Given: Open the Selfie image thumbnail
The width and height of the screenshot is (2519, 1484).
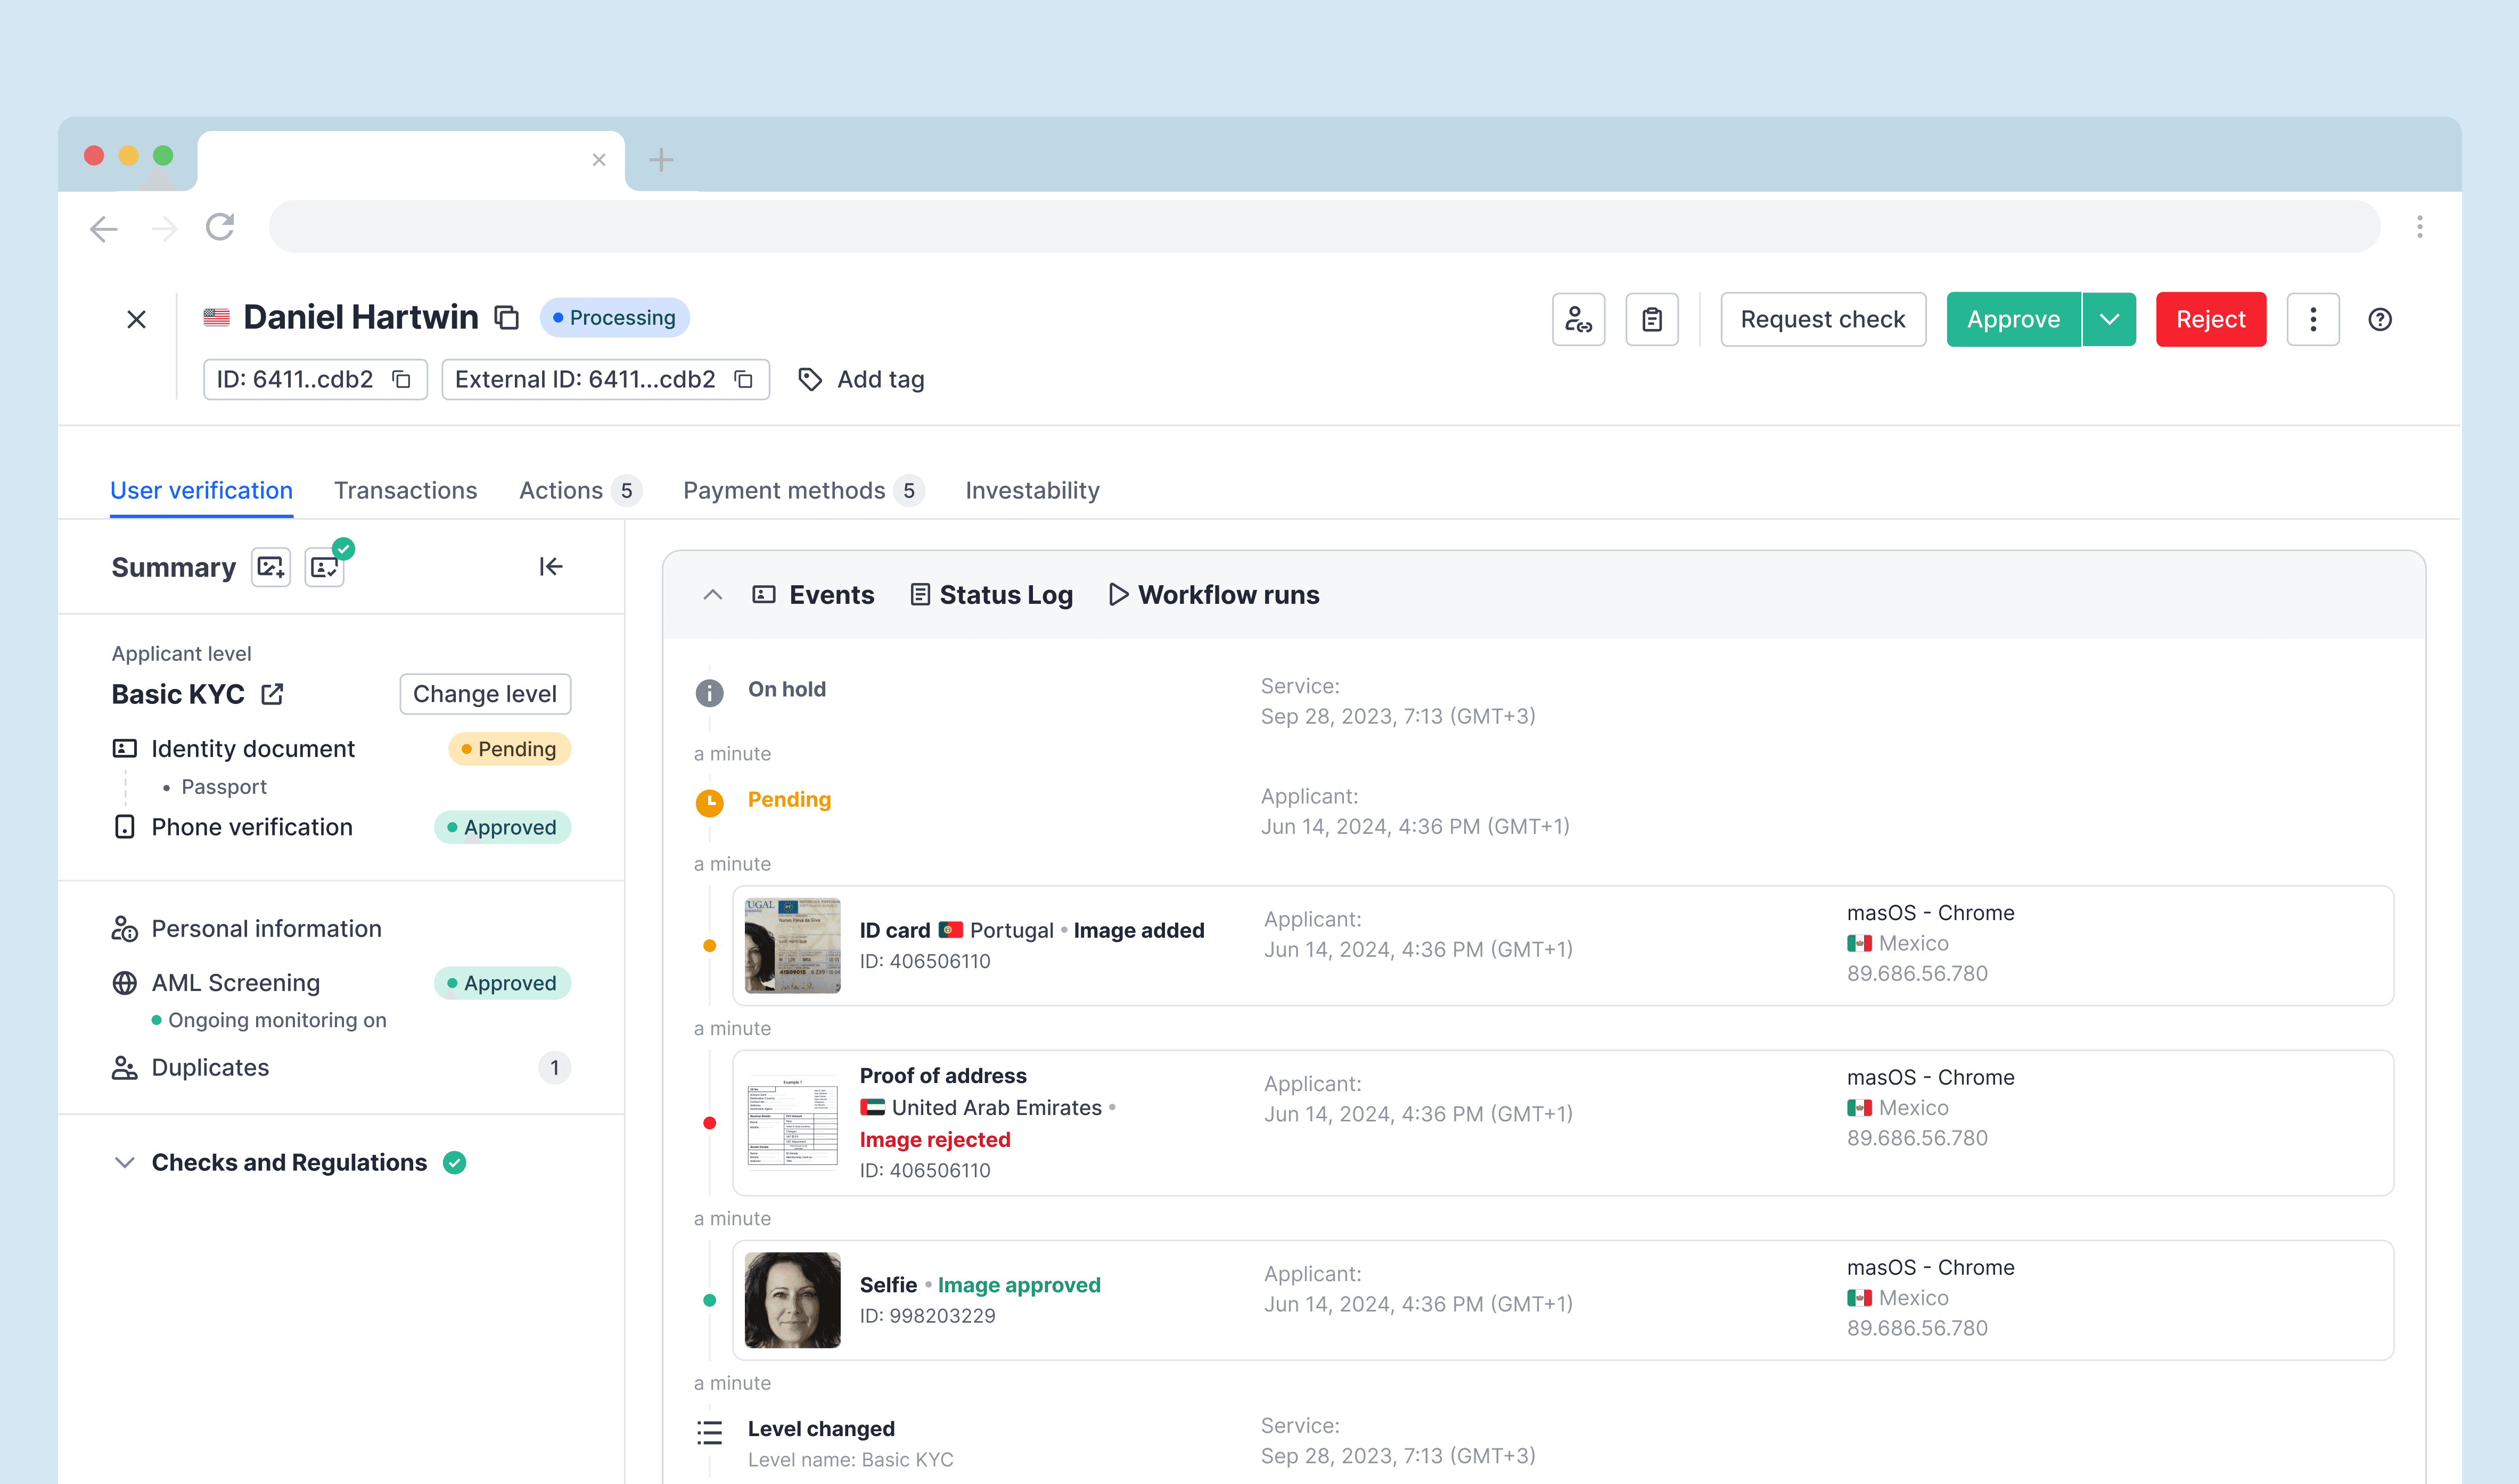Looking at the screenshot, I should [792, 1300].
